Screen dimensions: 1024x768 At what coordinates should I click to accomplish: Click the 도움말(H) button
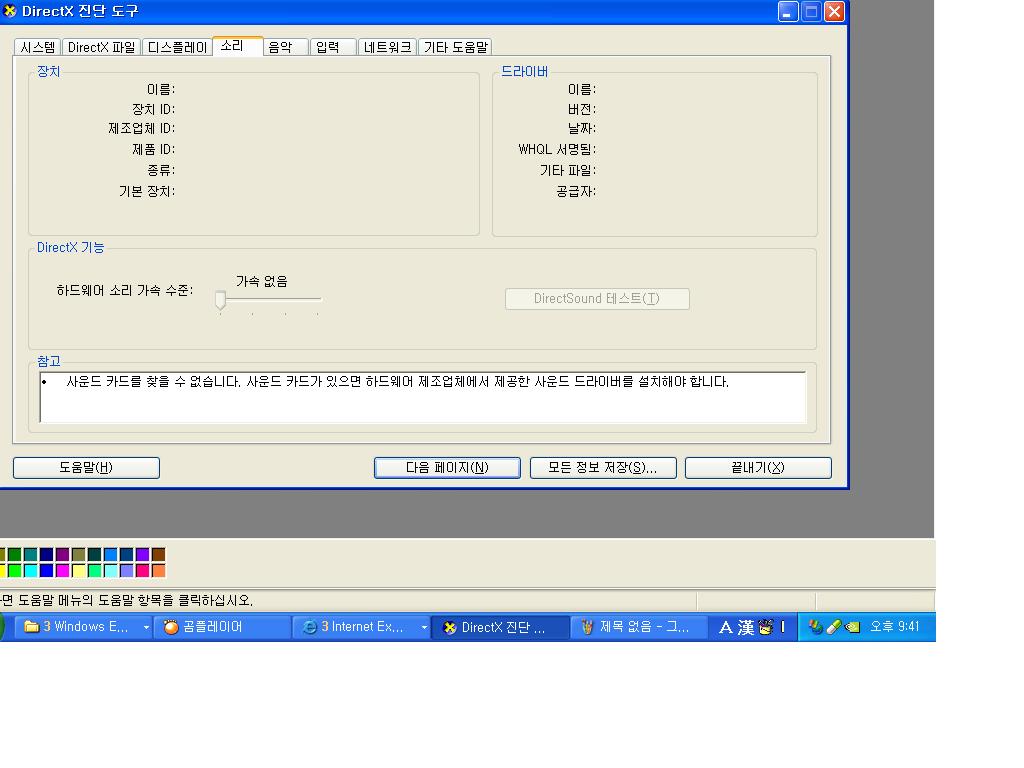pyautogui.click(x=86, y=468)
